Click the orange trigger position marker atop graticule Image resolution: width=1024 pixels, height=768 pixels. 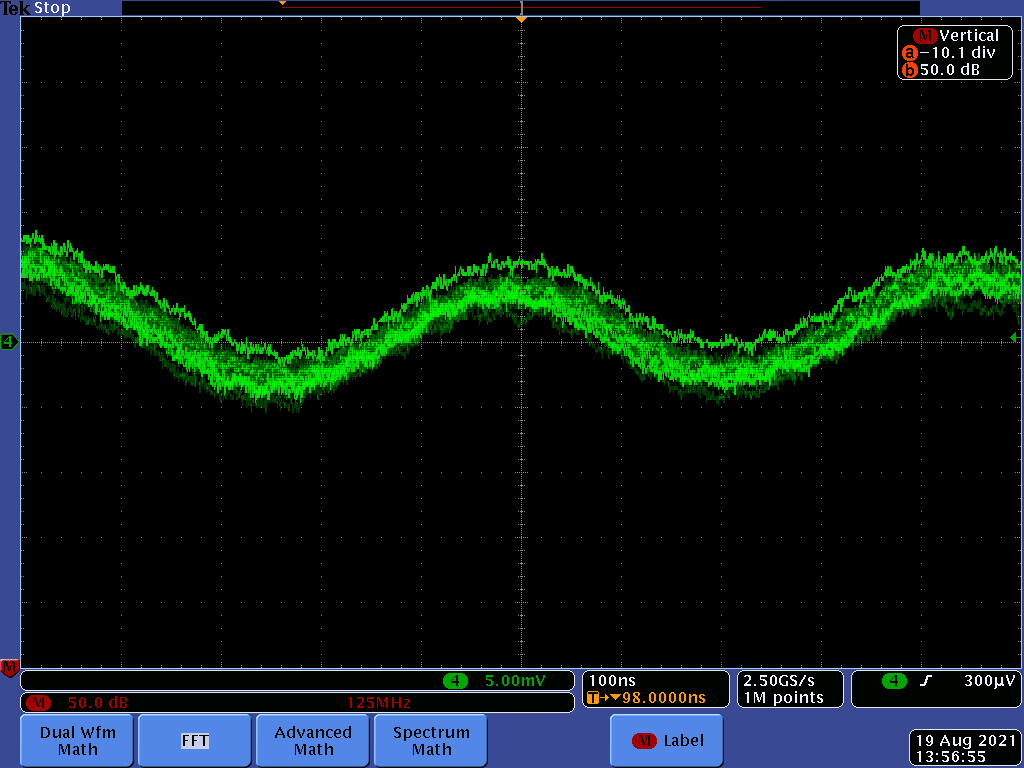pyautogui.click(x=520, y=19)
